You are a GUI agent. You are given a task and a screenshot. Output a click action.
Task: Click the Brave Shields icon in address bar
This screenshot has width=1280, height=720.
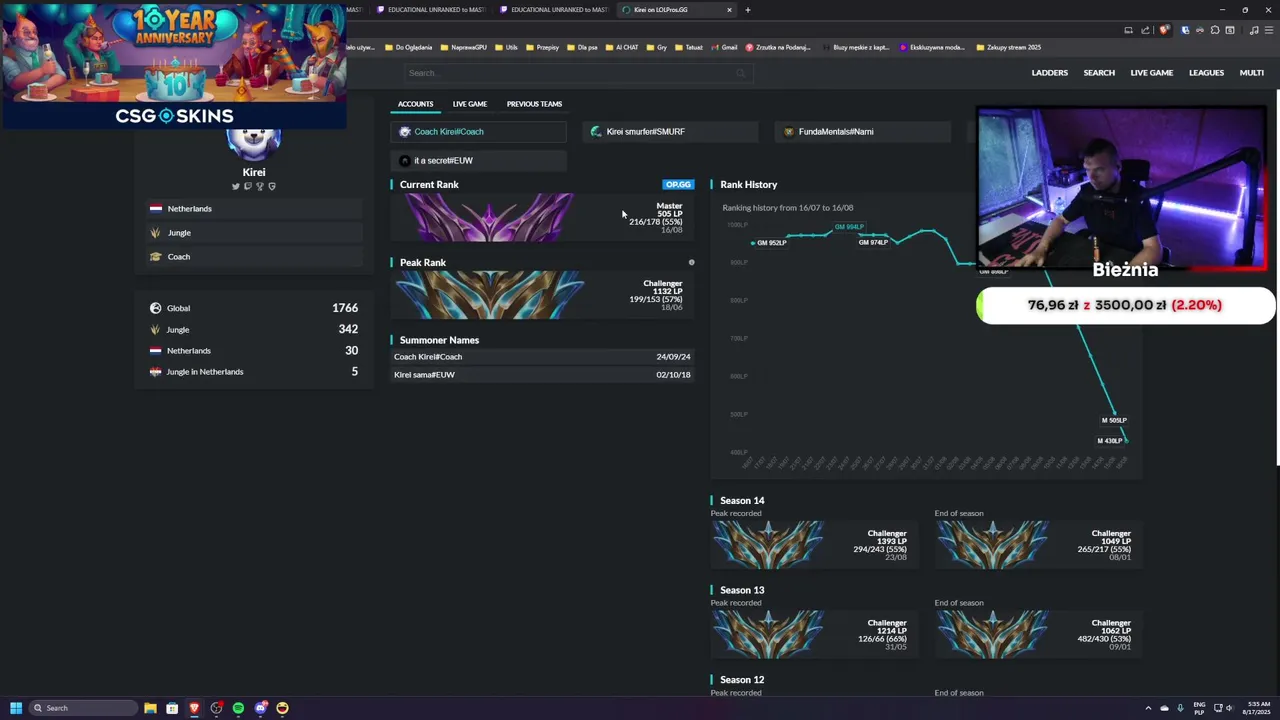pyautogui.click(x=1163, y=30)
